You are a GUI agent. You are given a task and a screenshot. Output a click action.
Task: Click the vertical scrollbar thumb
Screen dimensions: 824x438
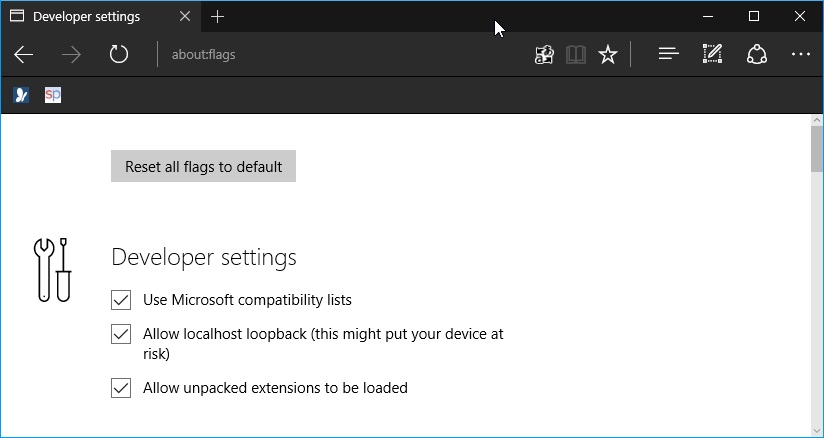point(816,148)
